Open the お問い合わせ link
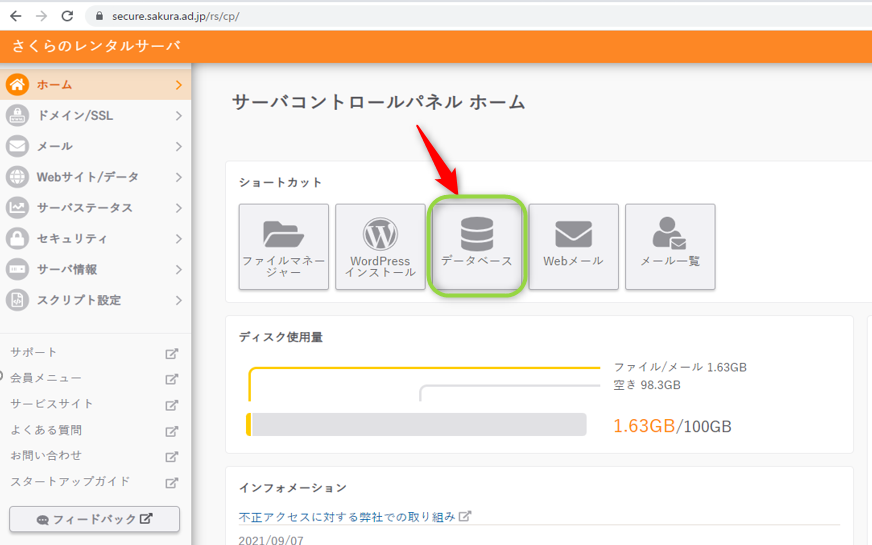 click(x=46, y=455)
